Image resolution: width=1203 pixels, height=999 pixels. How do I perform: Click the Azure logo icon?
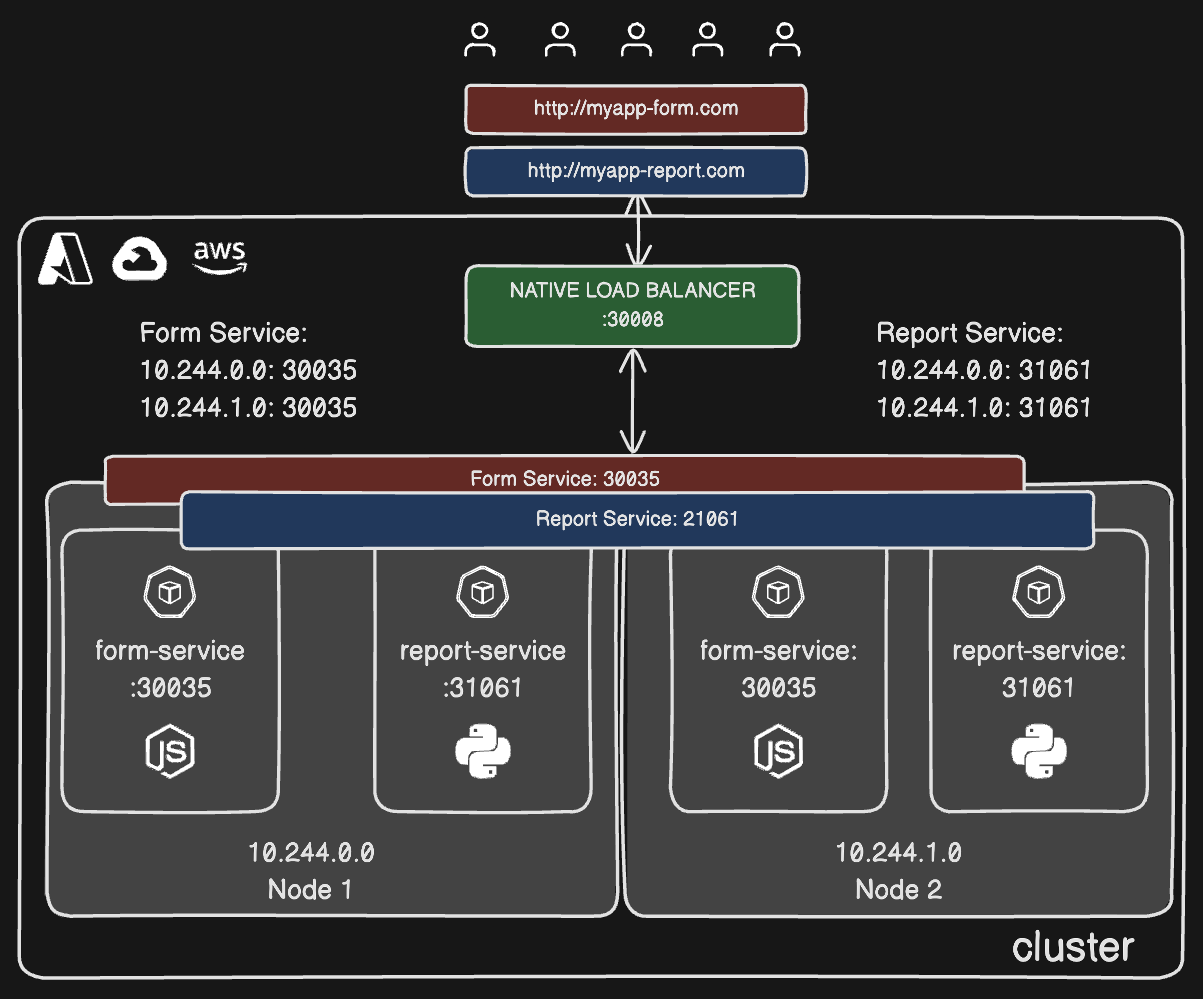coord(65,261)
